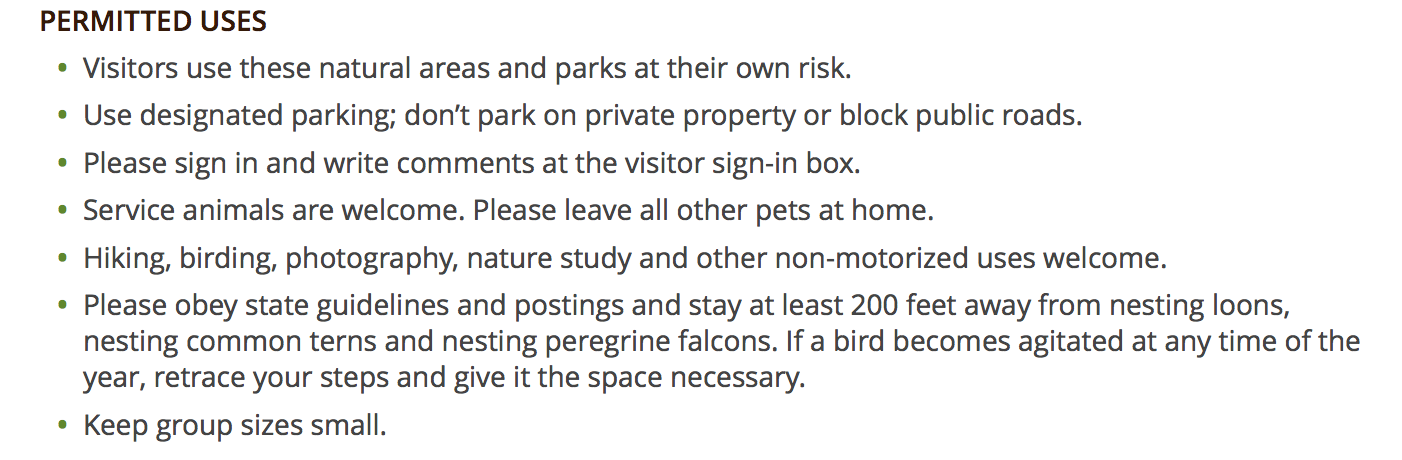Screen dimensions: 1402x460
Task: Click the bullet before Keep group sizes small
Action: click(64, 425)
